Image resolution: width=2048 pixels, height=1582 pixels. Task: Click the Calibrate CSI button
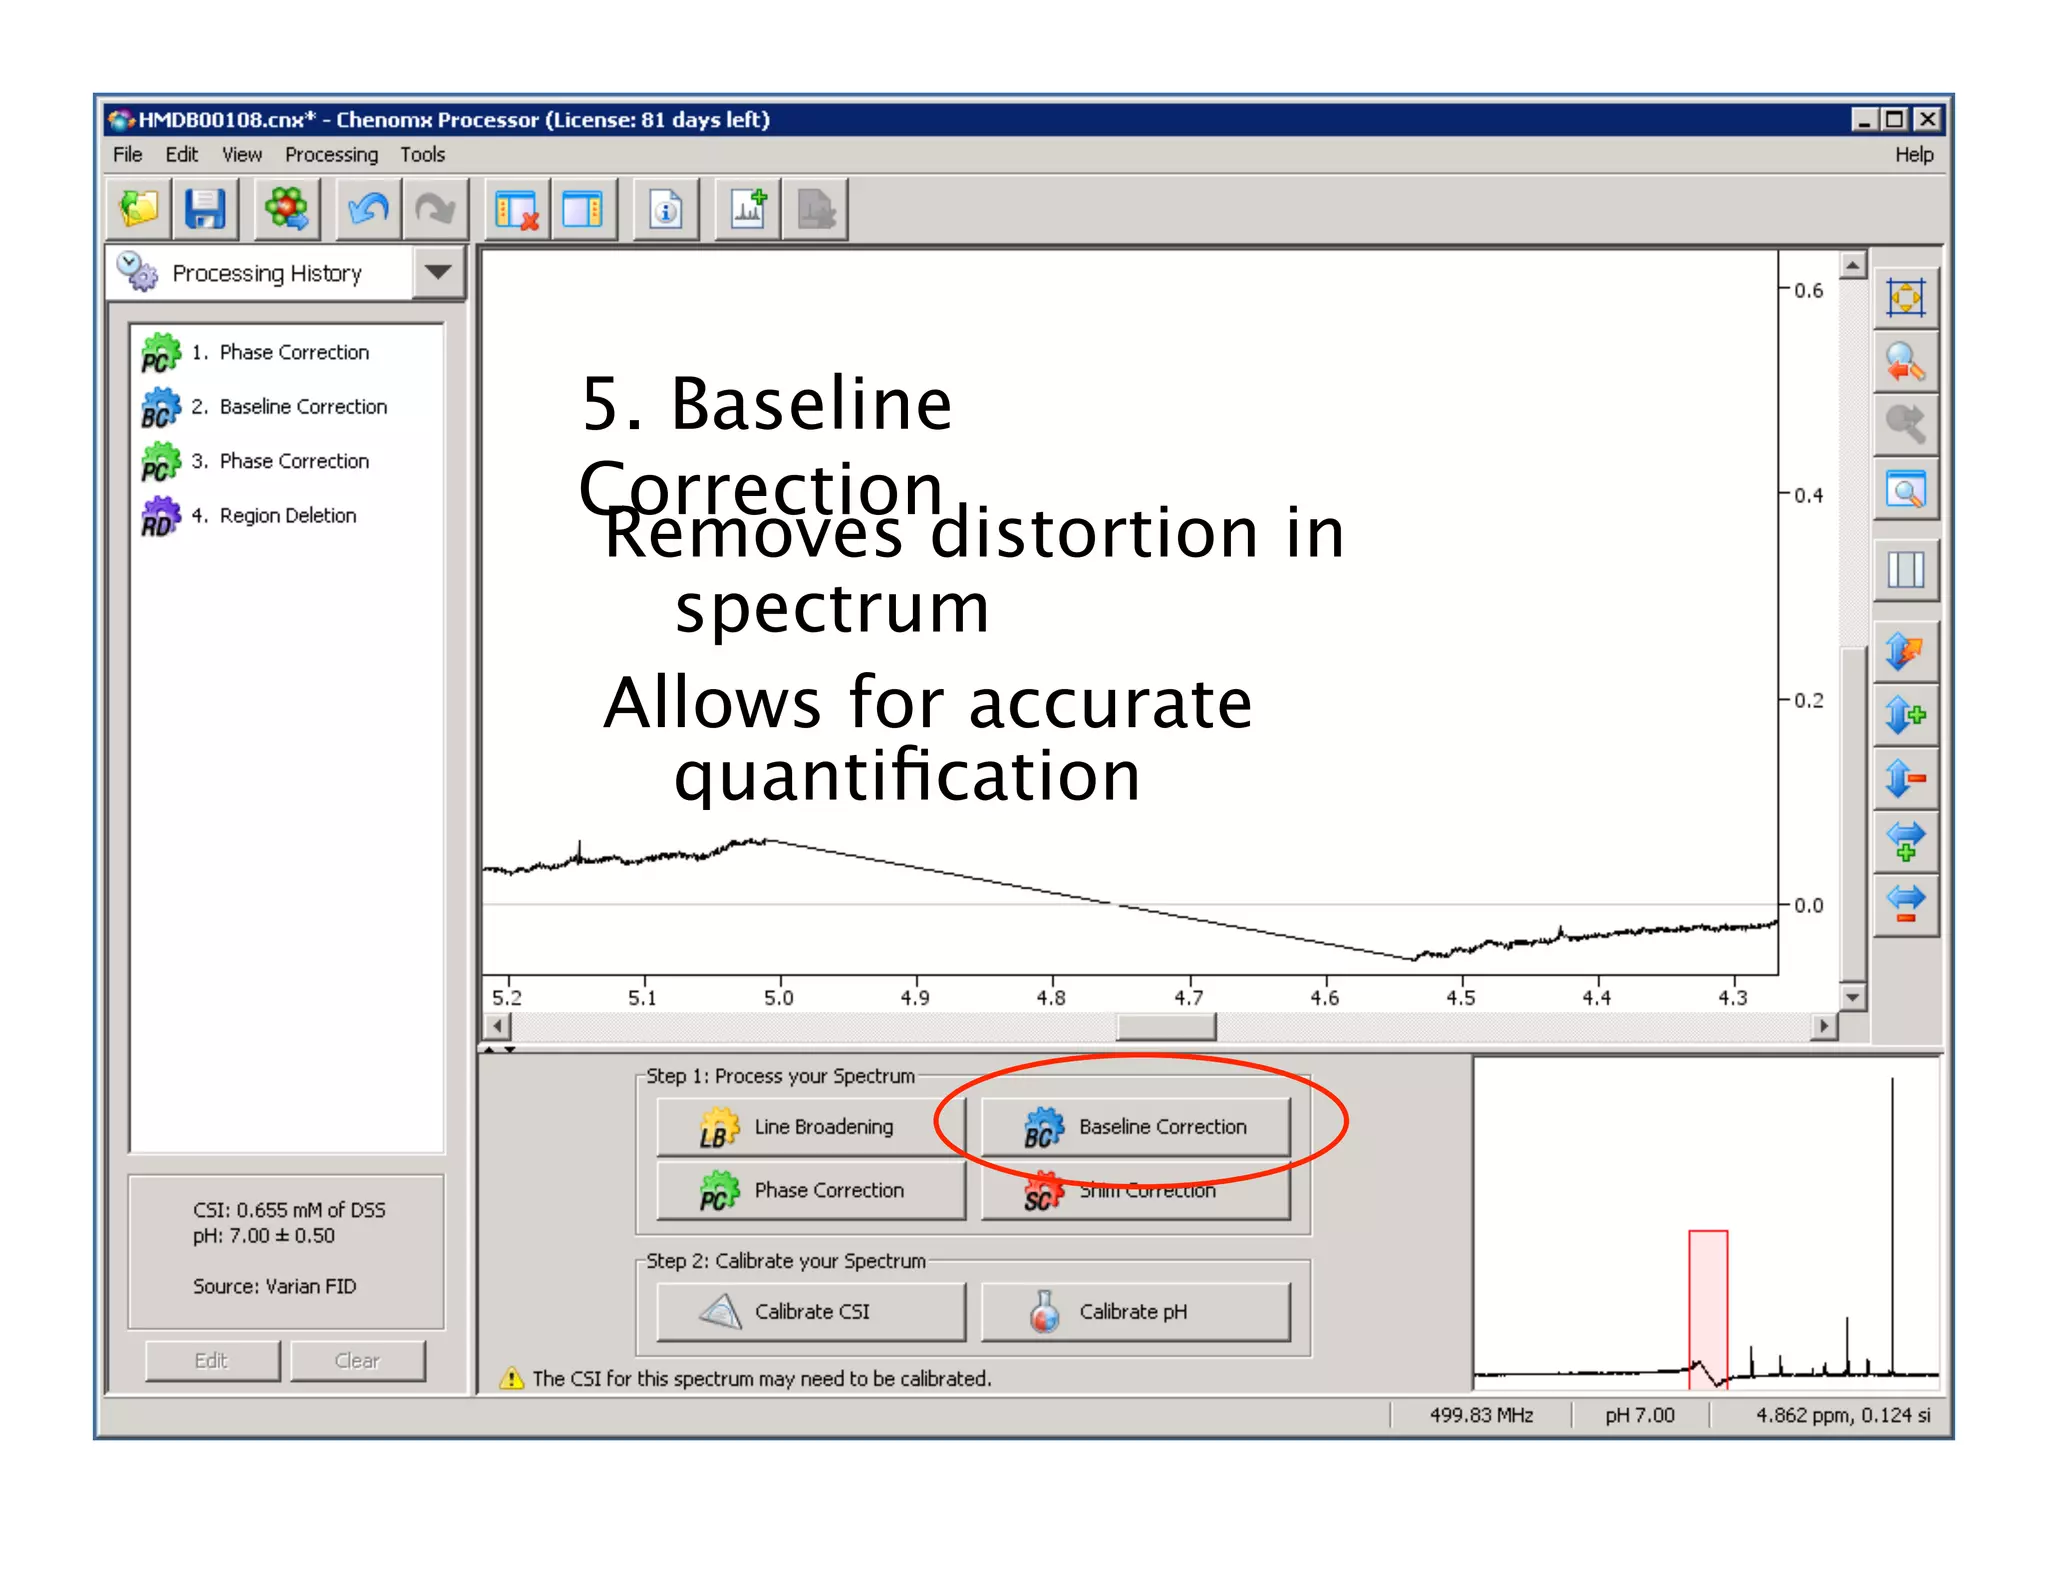811,1311
